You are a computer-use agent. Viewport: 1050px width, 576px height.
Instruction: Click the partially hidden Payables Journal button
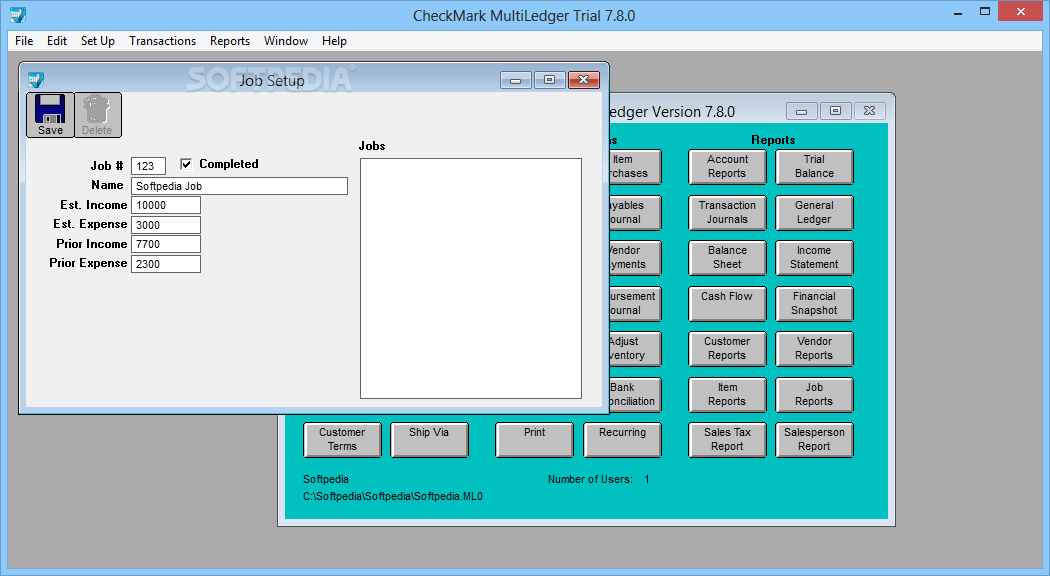tap(635, 212)
